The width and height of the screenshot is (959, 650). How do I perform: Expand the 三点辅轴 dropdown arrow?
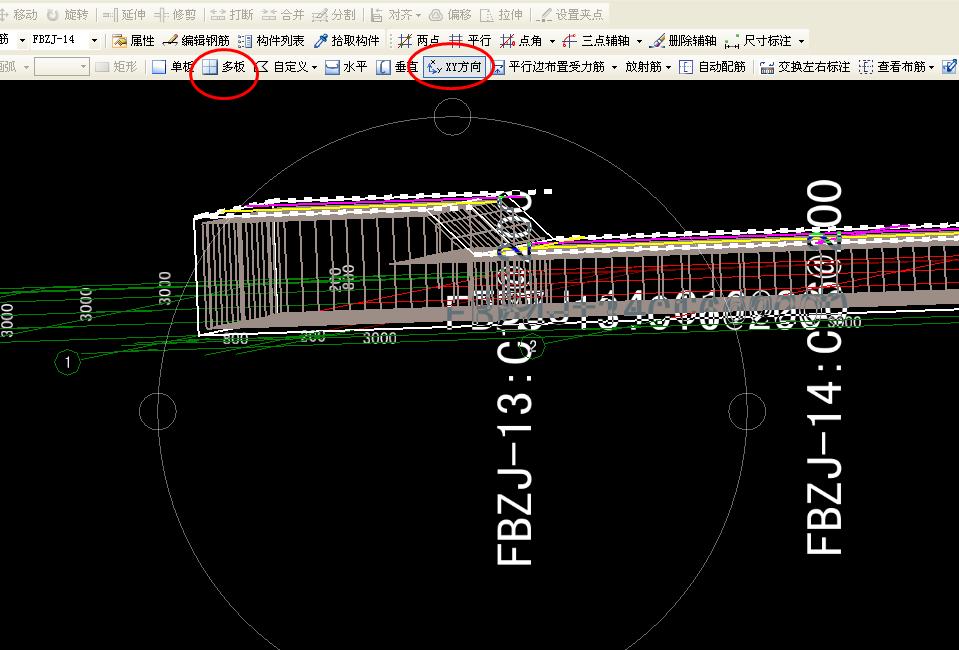(639, 41)
